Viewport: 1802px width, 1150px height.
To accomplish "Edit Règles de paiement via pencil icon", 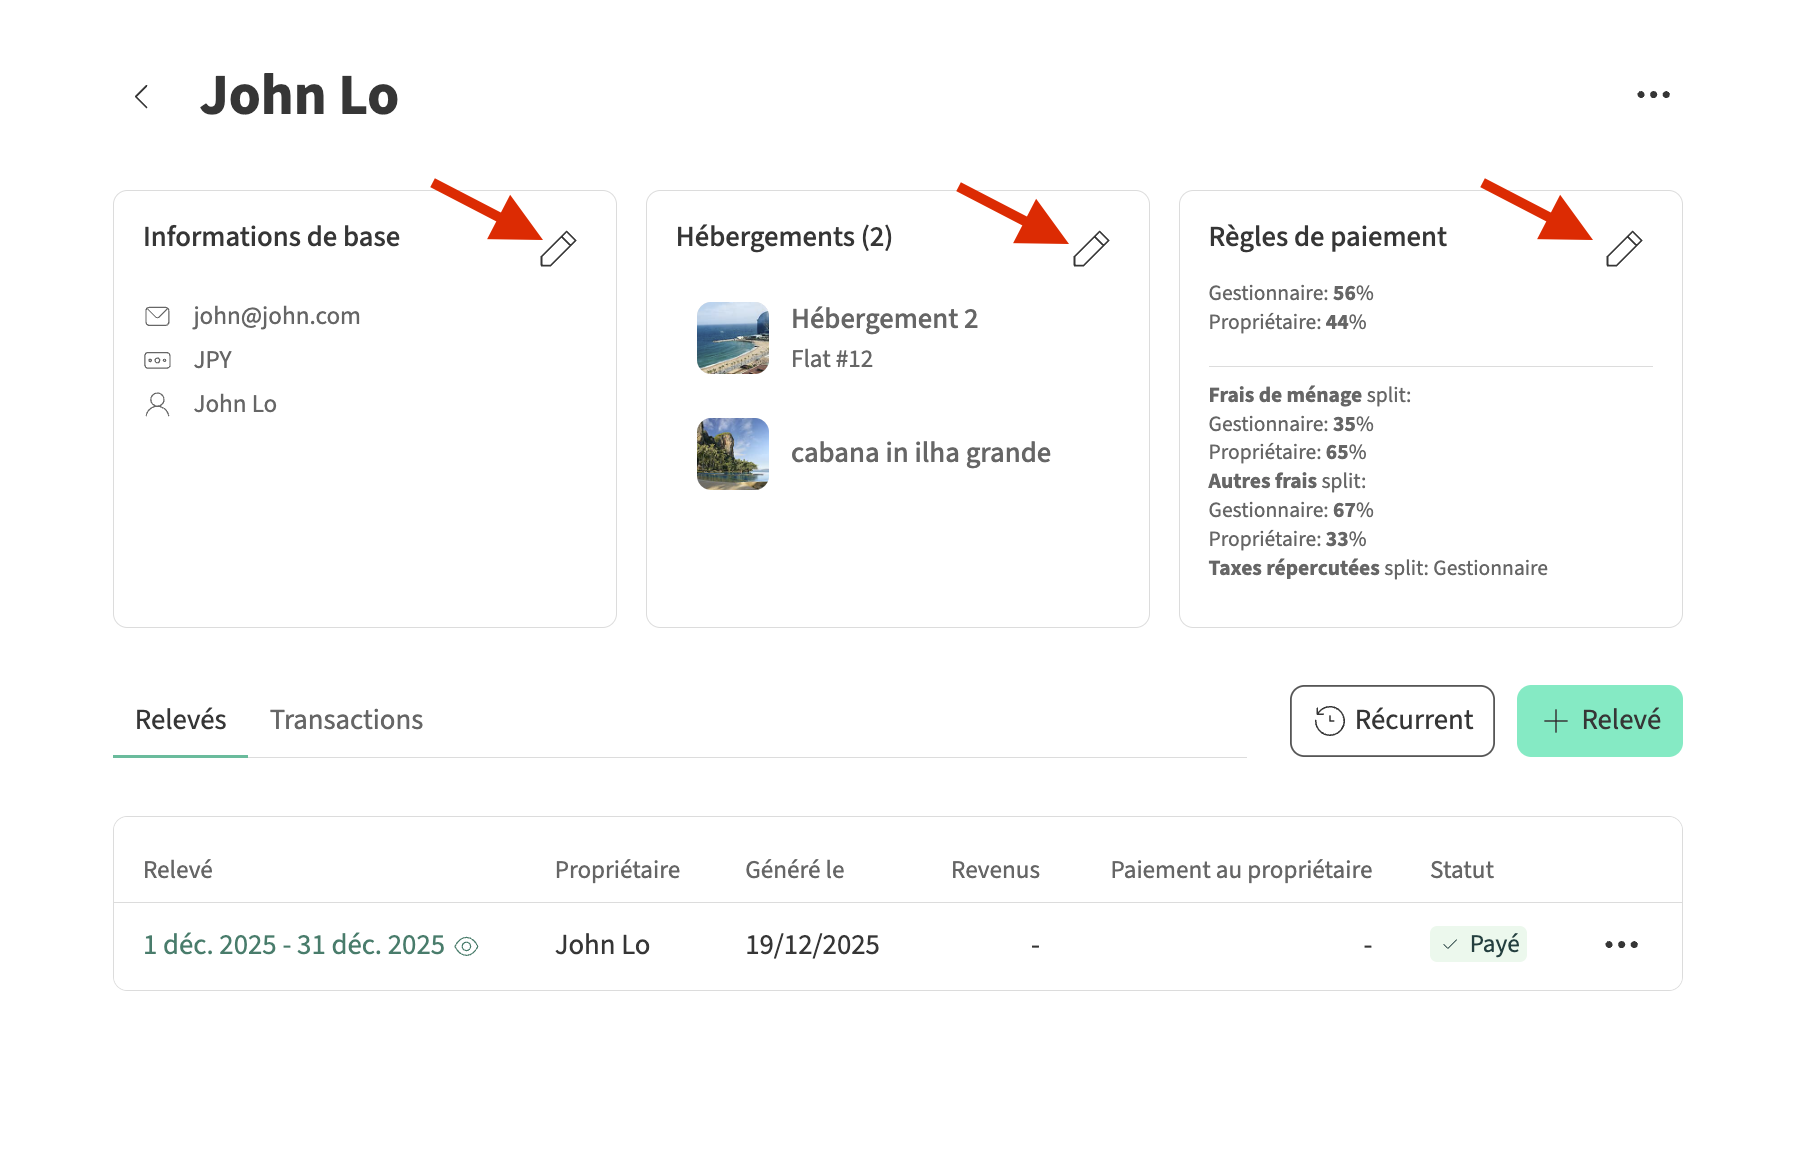I will 1624,249.
